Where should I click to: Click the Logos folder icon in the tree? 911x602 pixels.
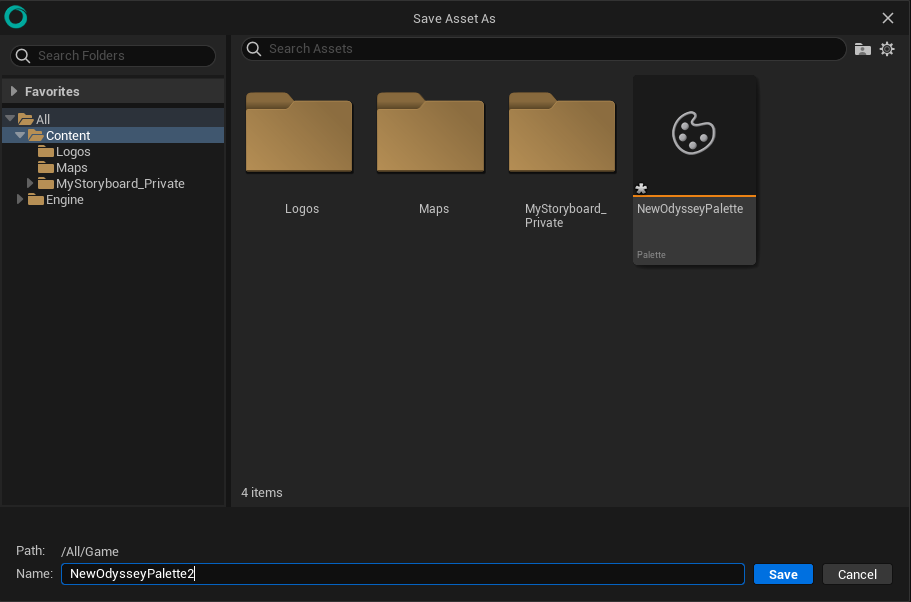tap(47, 151)
